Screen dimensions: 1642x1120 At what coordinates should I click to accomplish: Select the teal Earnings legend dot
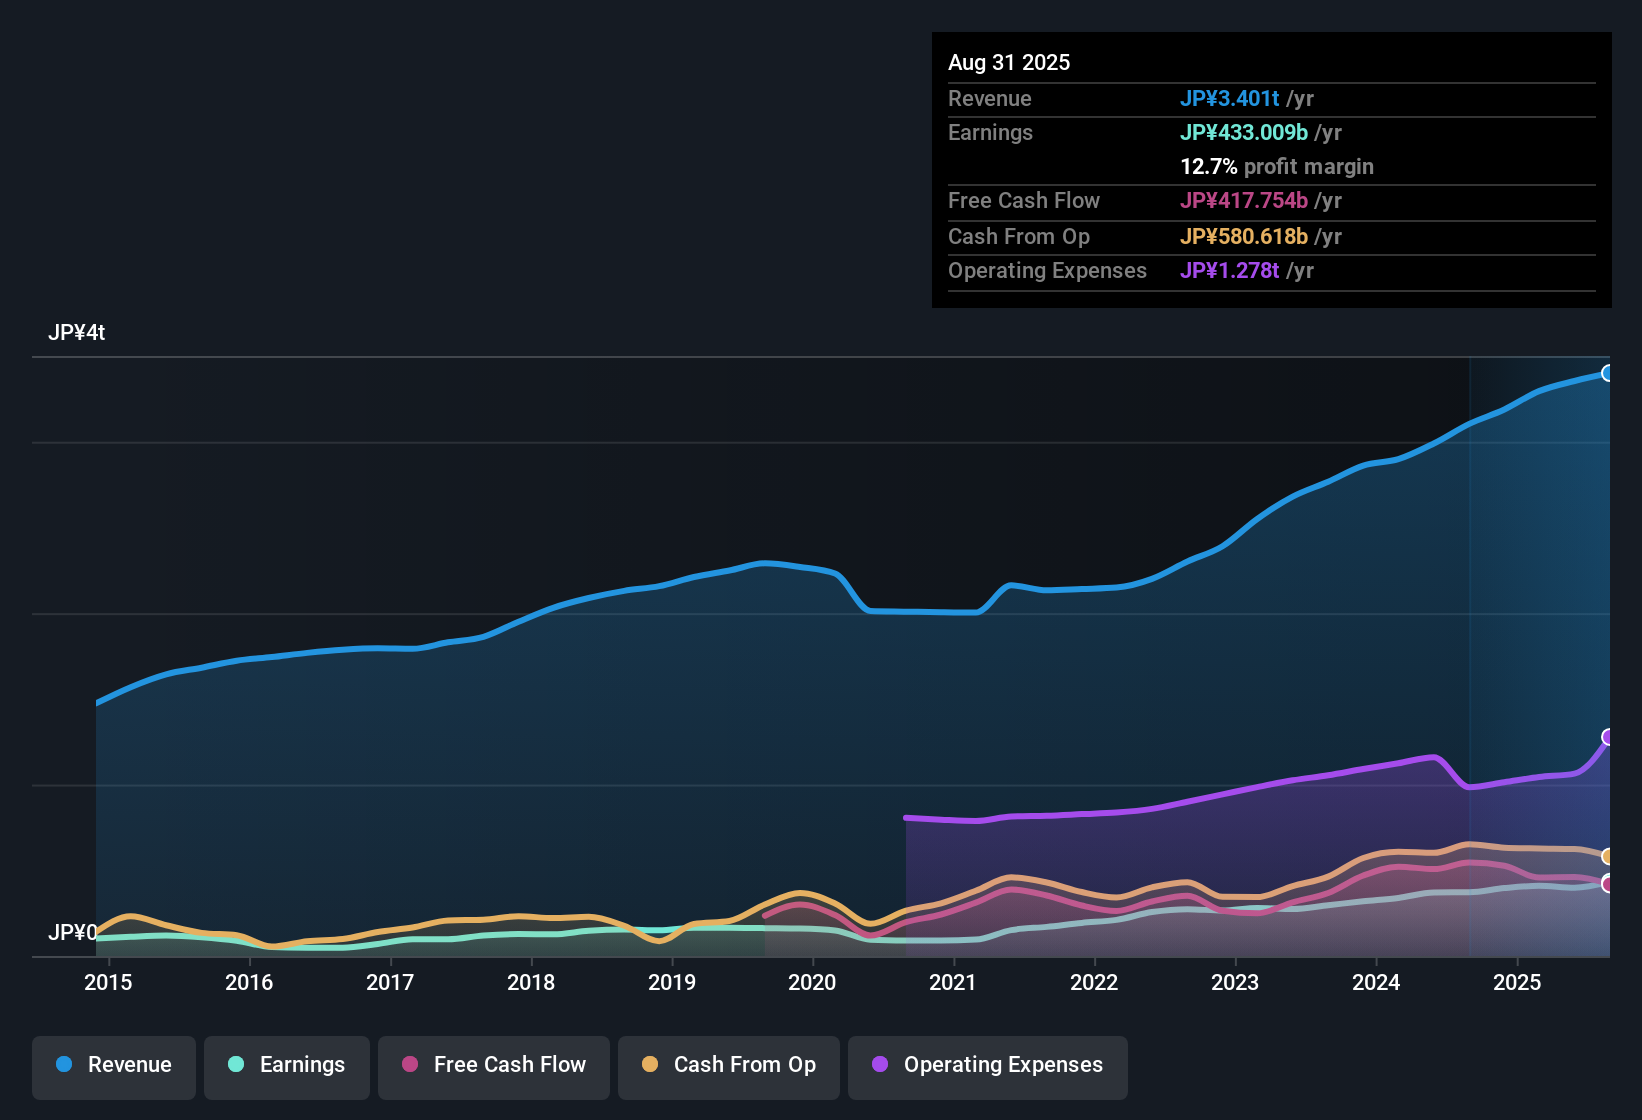[236, 1065]
